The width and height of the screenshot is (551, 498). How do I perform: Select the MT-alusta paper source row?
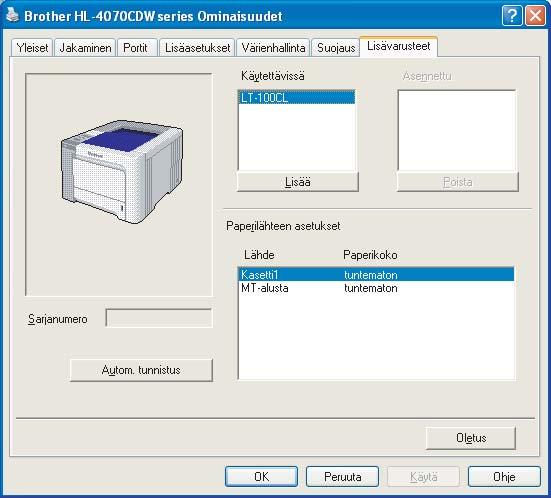tap(376, 288)
